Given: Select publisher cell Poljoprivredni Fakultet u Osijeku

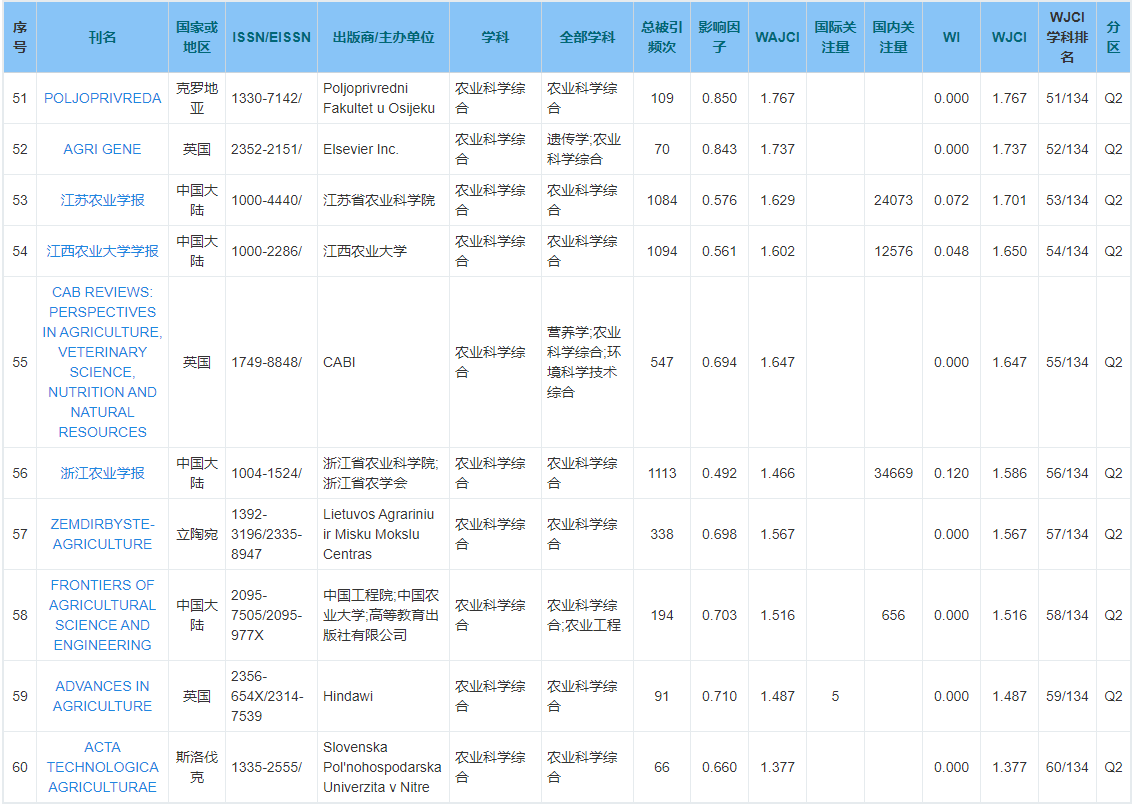Looking at the screenshot, I should (x=383, y=98).
